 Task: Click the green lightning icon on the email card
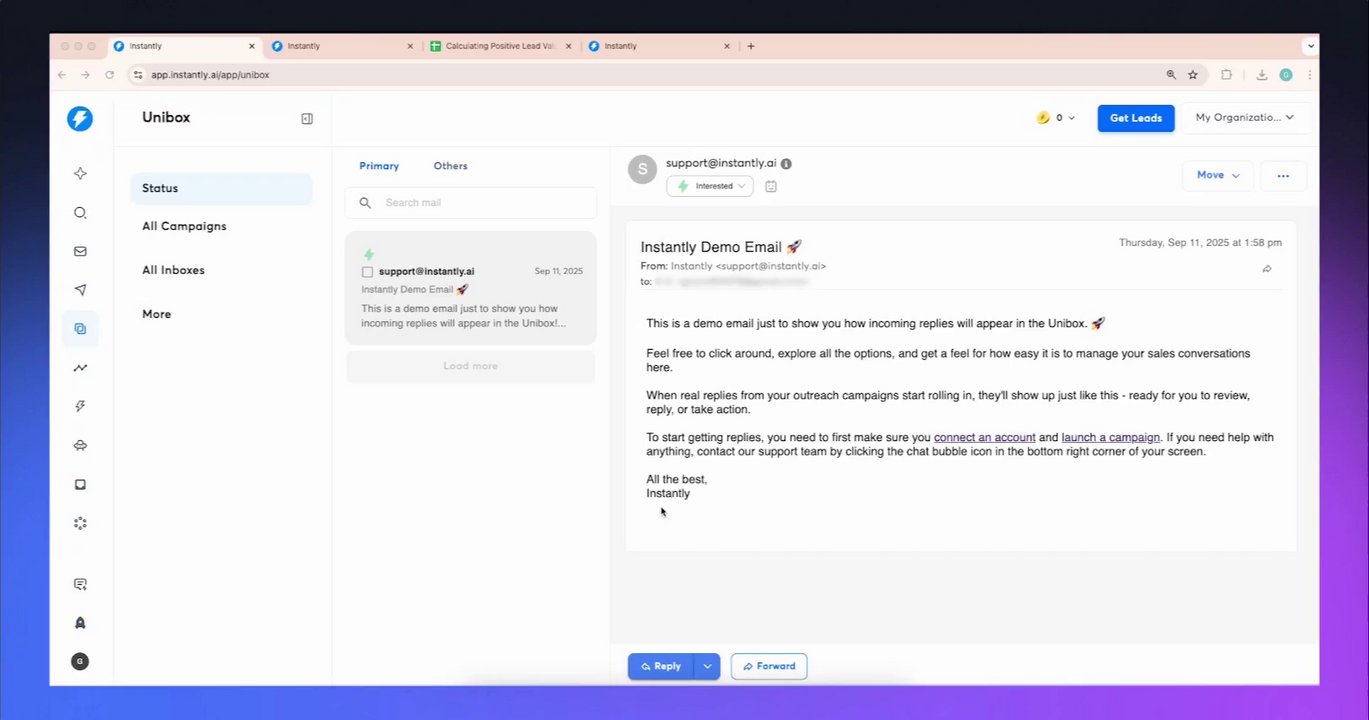point(369,255)
